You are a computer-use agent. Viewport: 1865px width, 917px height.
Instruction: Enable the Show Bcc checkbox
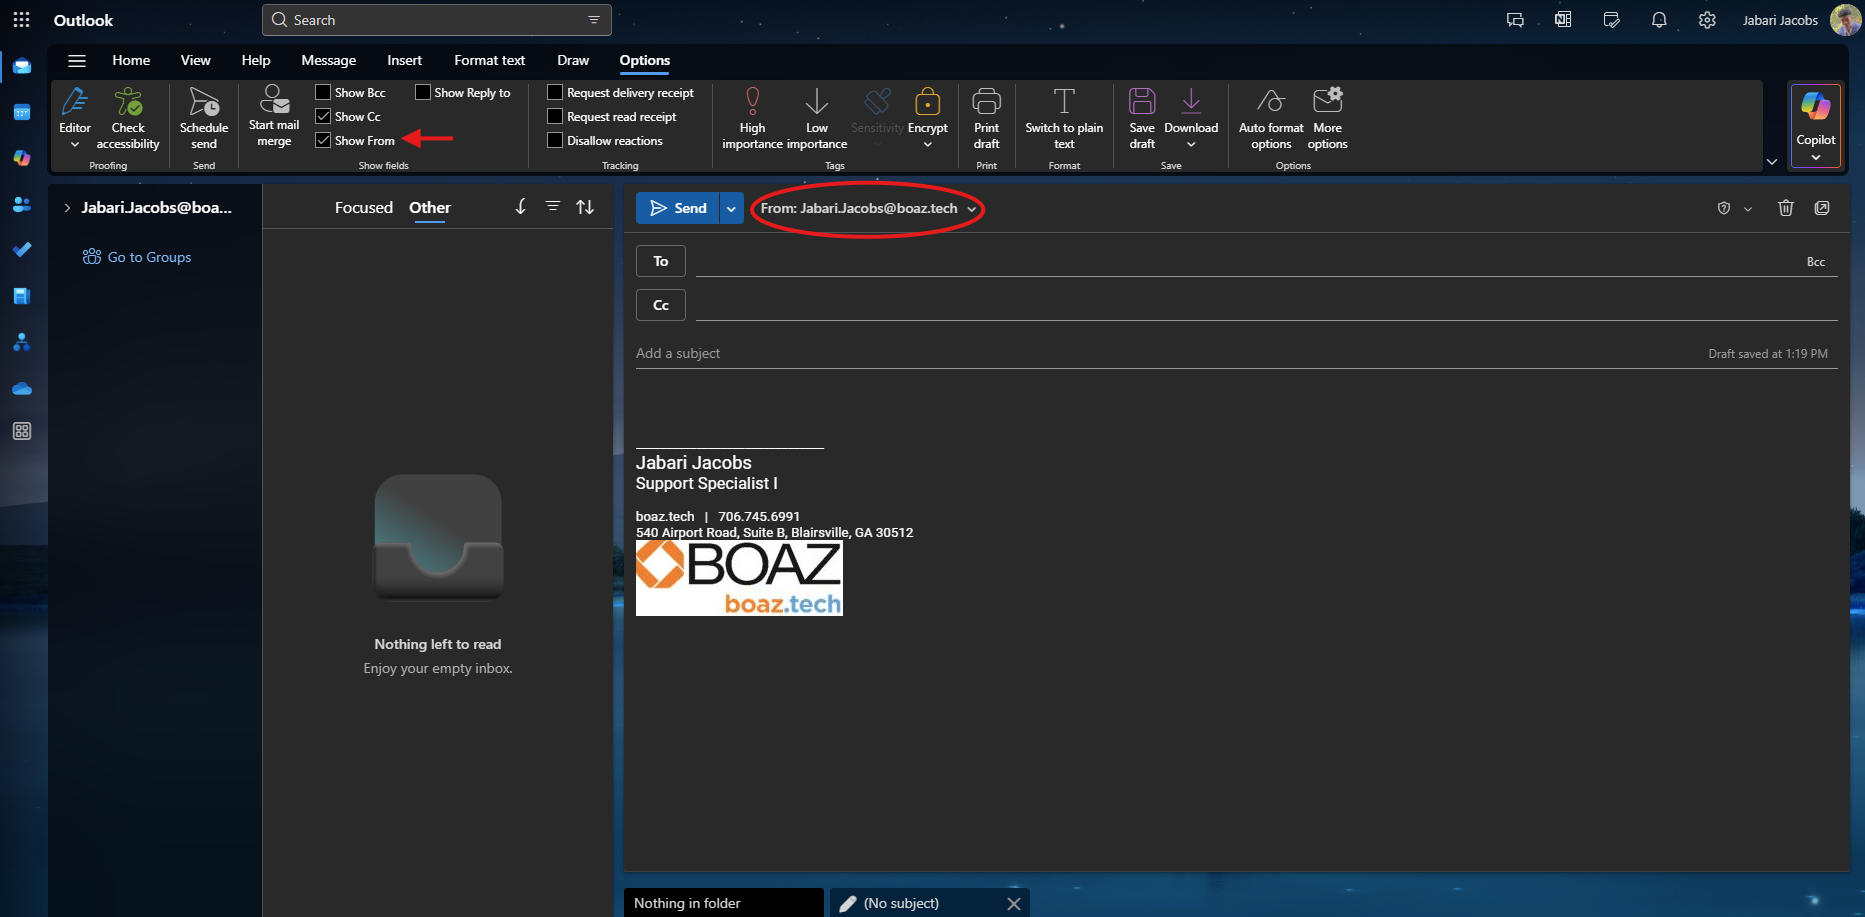click(323, 92)
